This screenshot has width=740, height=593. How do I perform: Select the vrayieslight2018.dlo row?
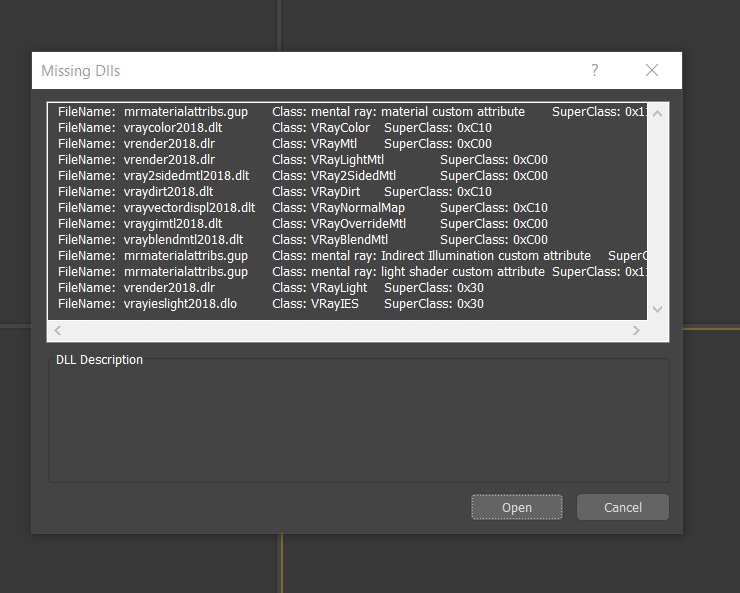pyautogui.click(x=348, y=304)
